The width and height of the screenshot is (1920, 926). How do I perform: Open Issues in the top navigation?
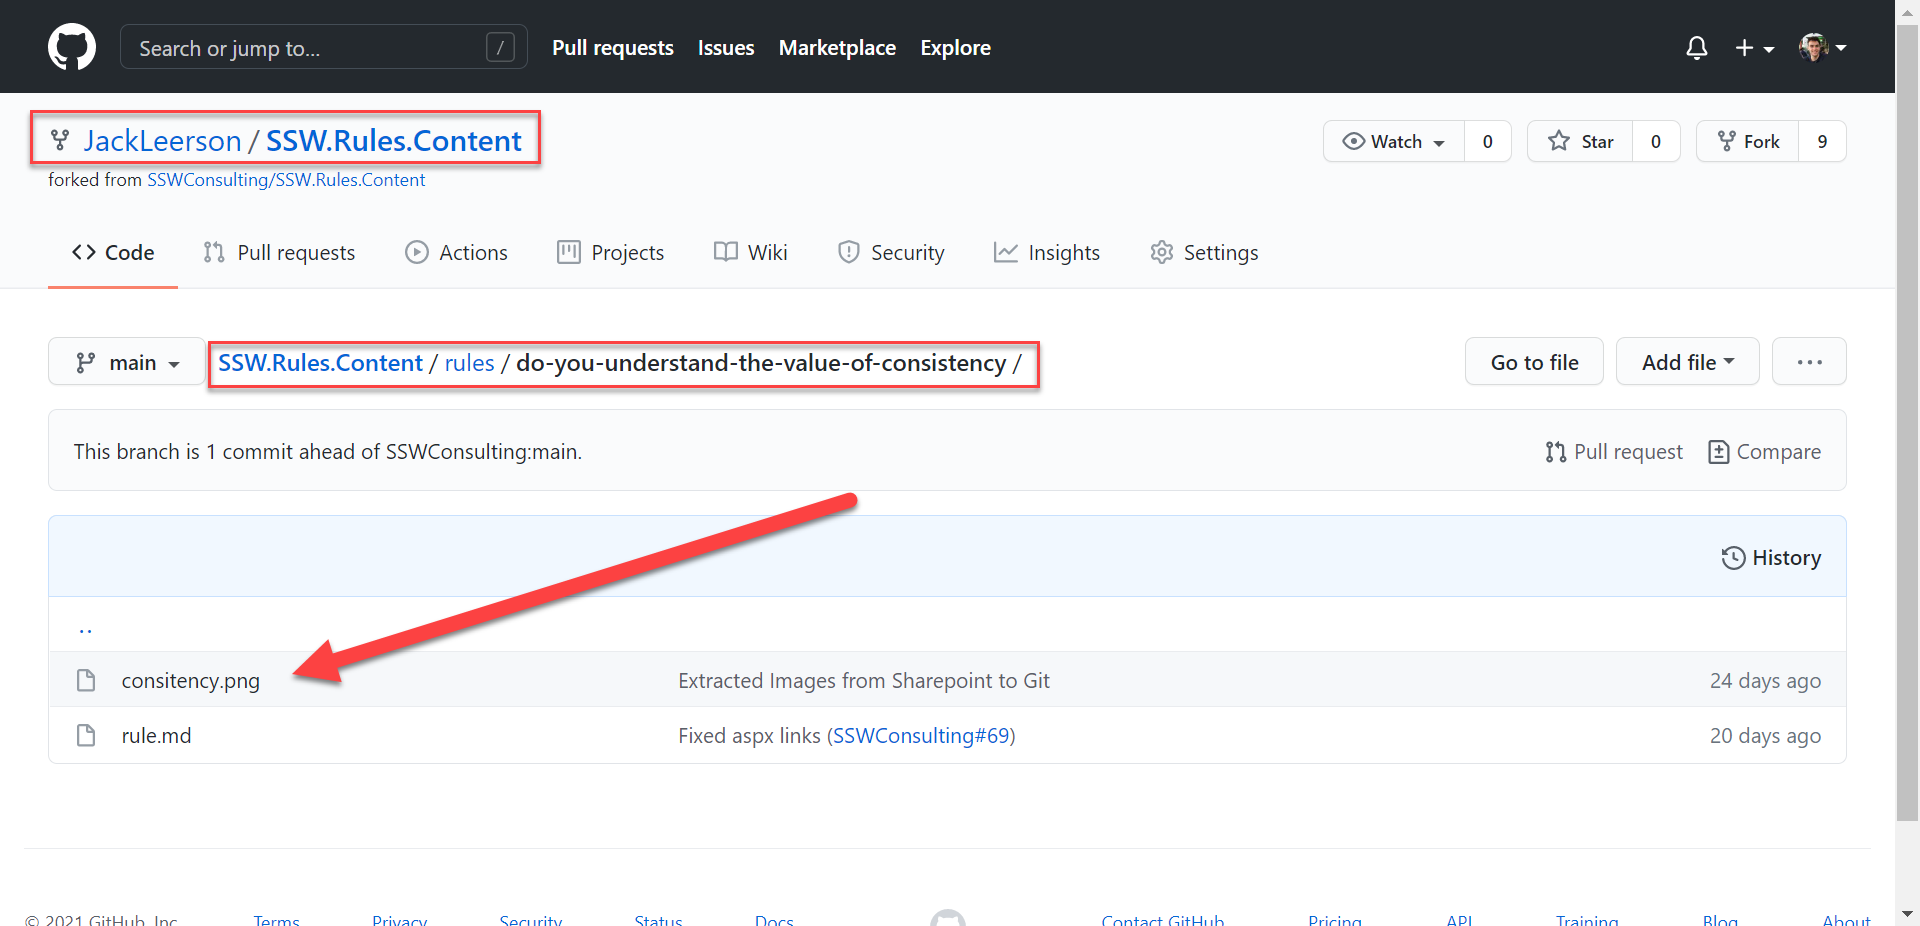point(726,48)
